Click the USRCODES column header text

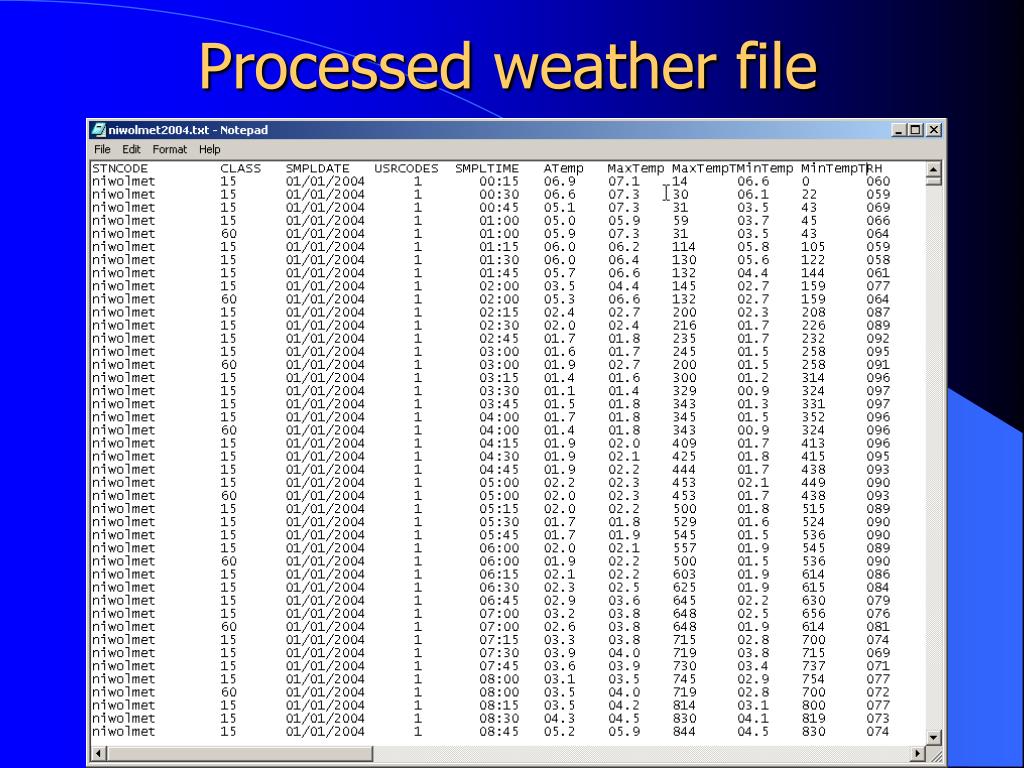406,168
